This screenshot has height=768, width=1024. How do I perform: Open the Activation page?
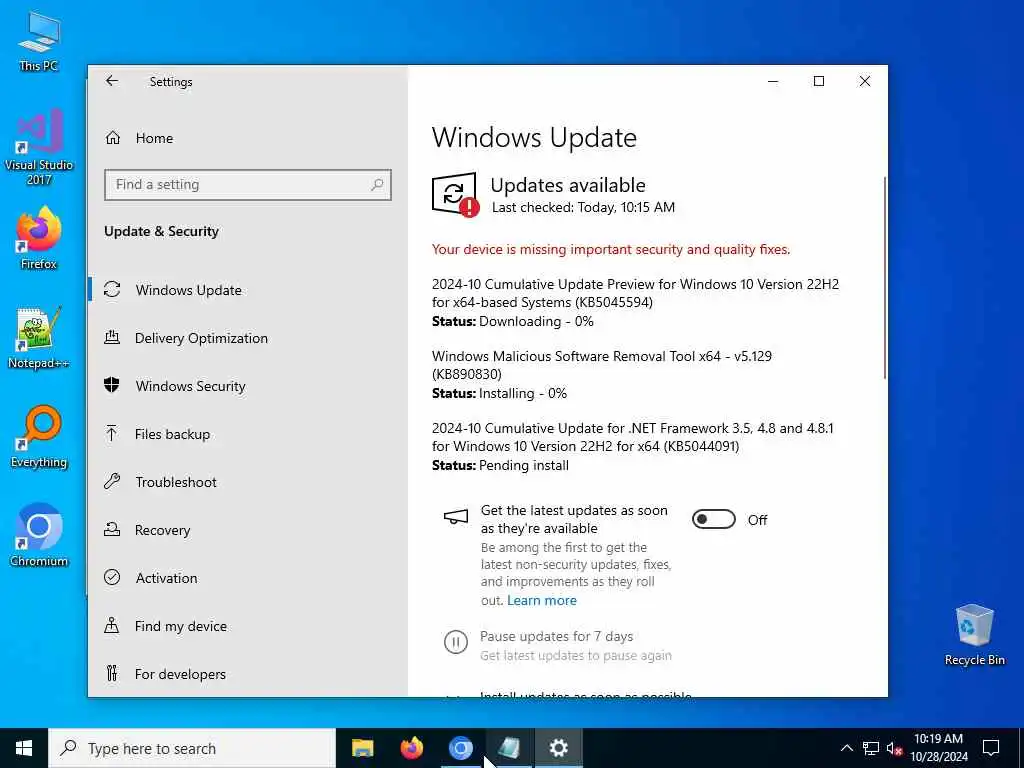[x=248, y=578]
